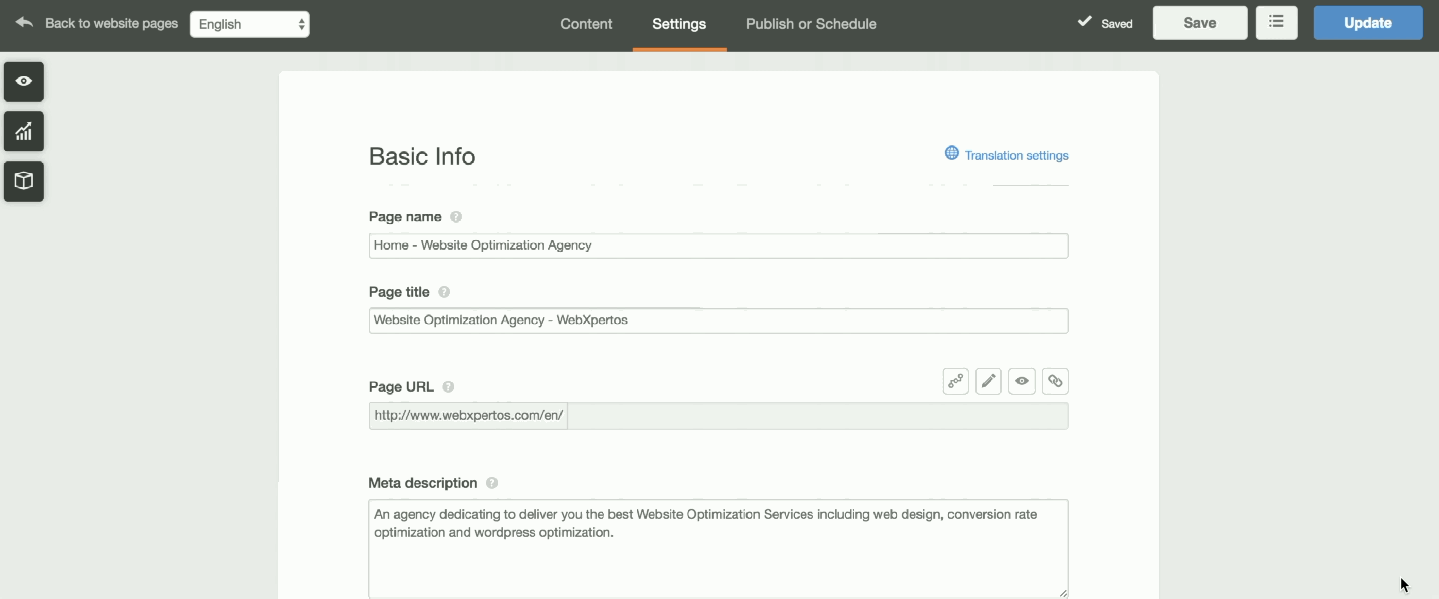
Task: Click the chain link copy icon above Page URL
Action: 1055,381
